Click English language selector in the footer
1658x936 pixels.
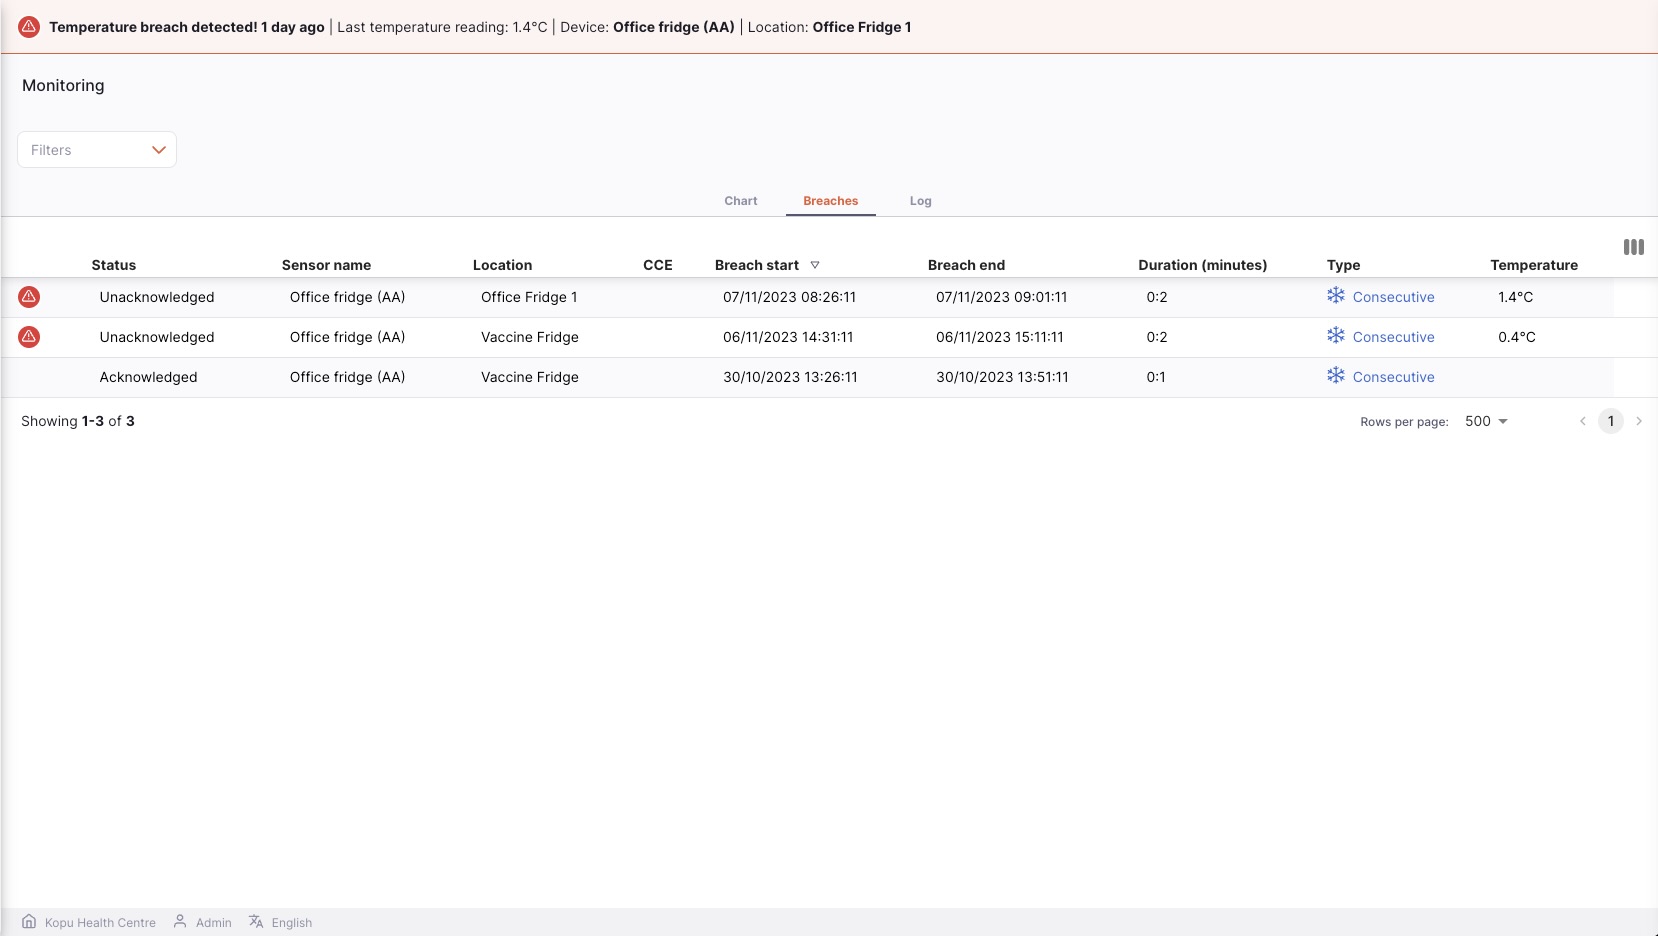point(292,923)
